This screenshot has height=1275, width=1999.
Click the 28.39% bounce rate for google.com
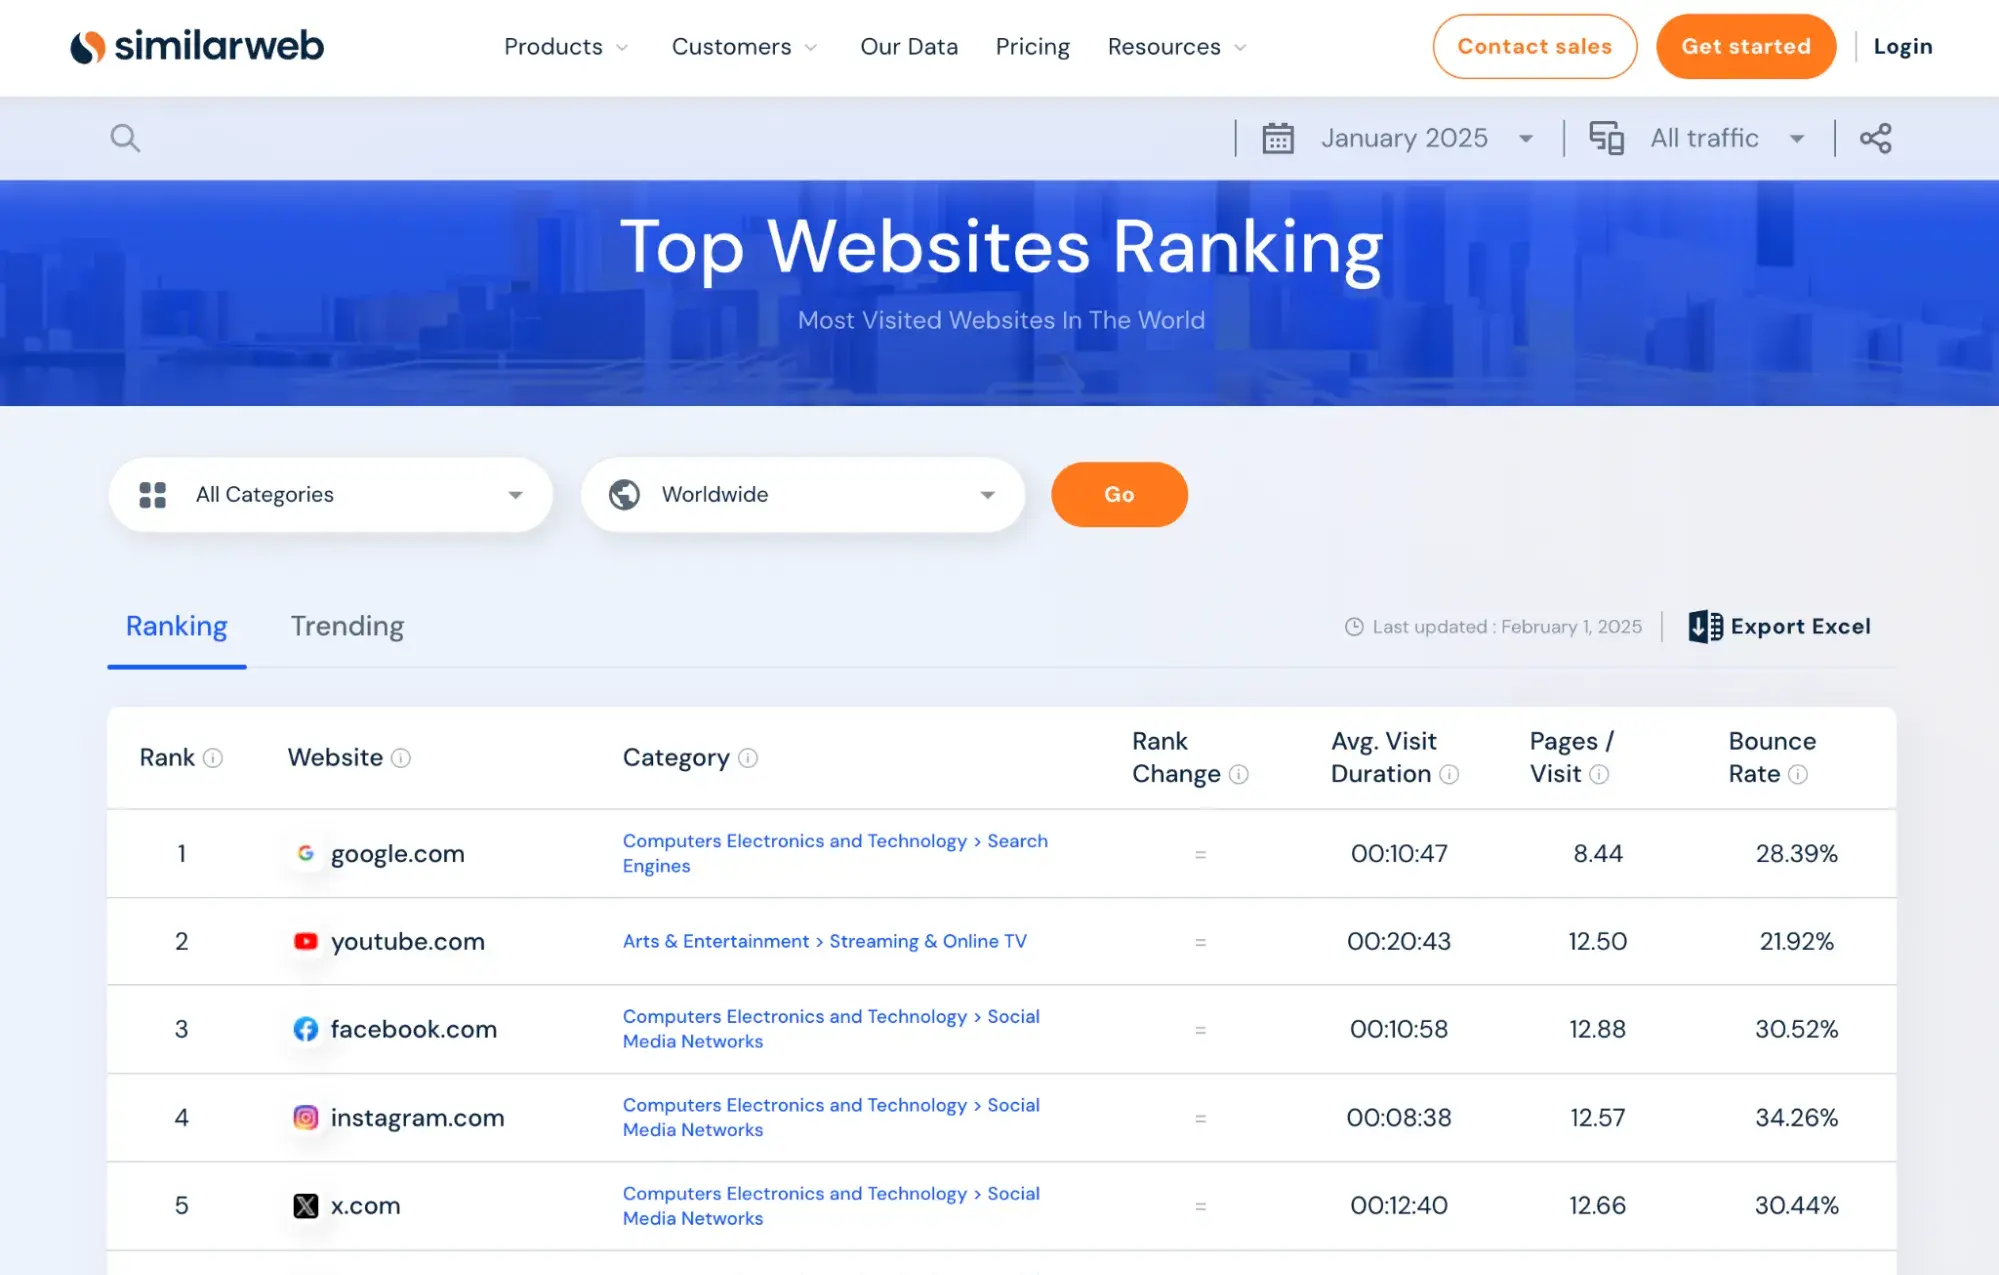click(x=1796, y=854)
